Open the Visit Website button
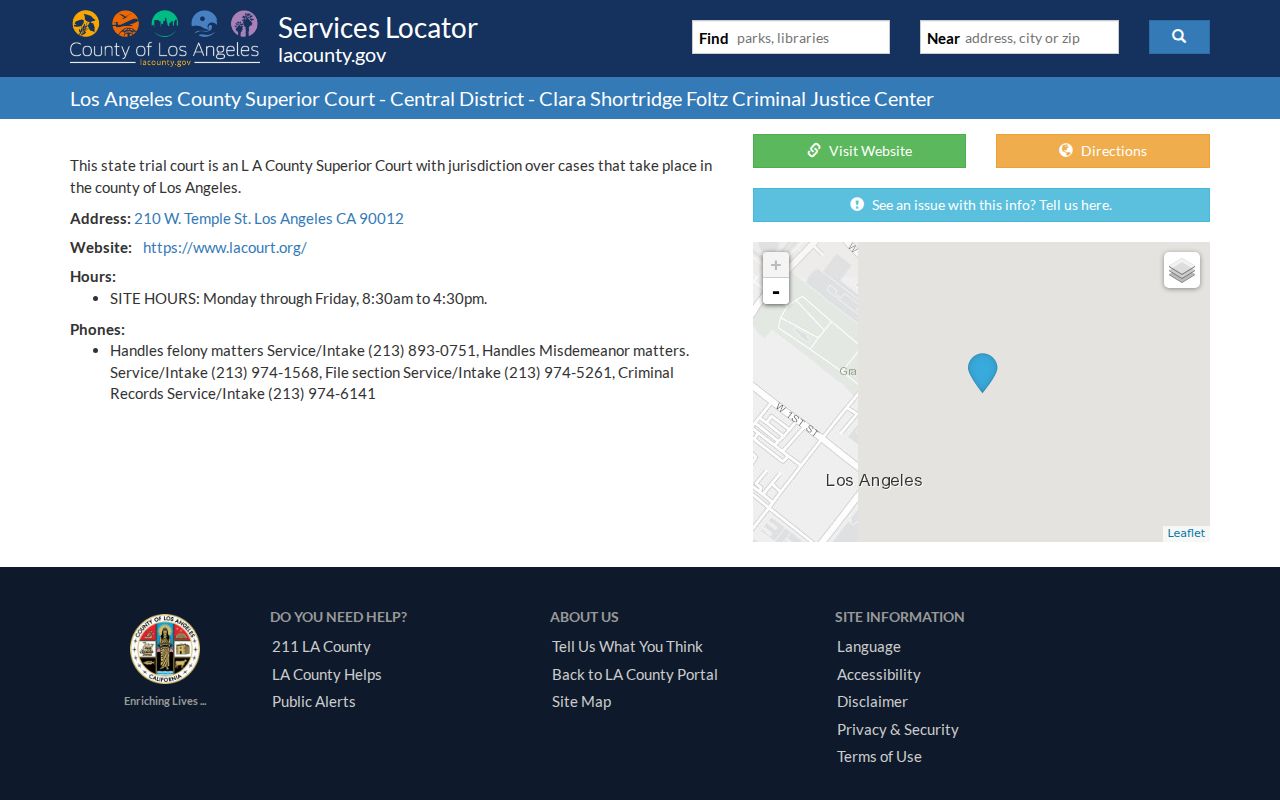Screen dimensions: 1280x800 pos(859,151)
